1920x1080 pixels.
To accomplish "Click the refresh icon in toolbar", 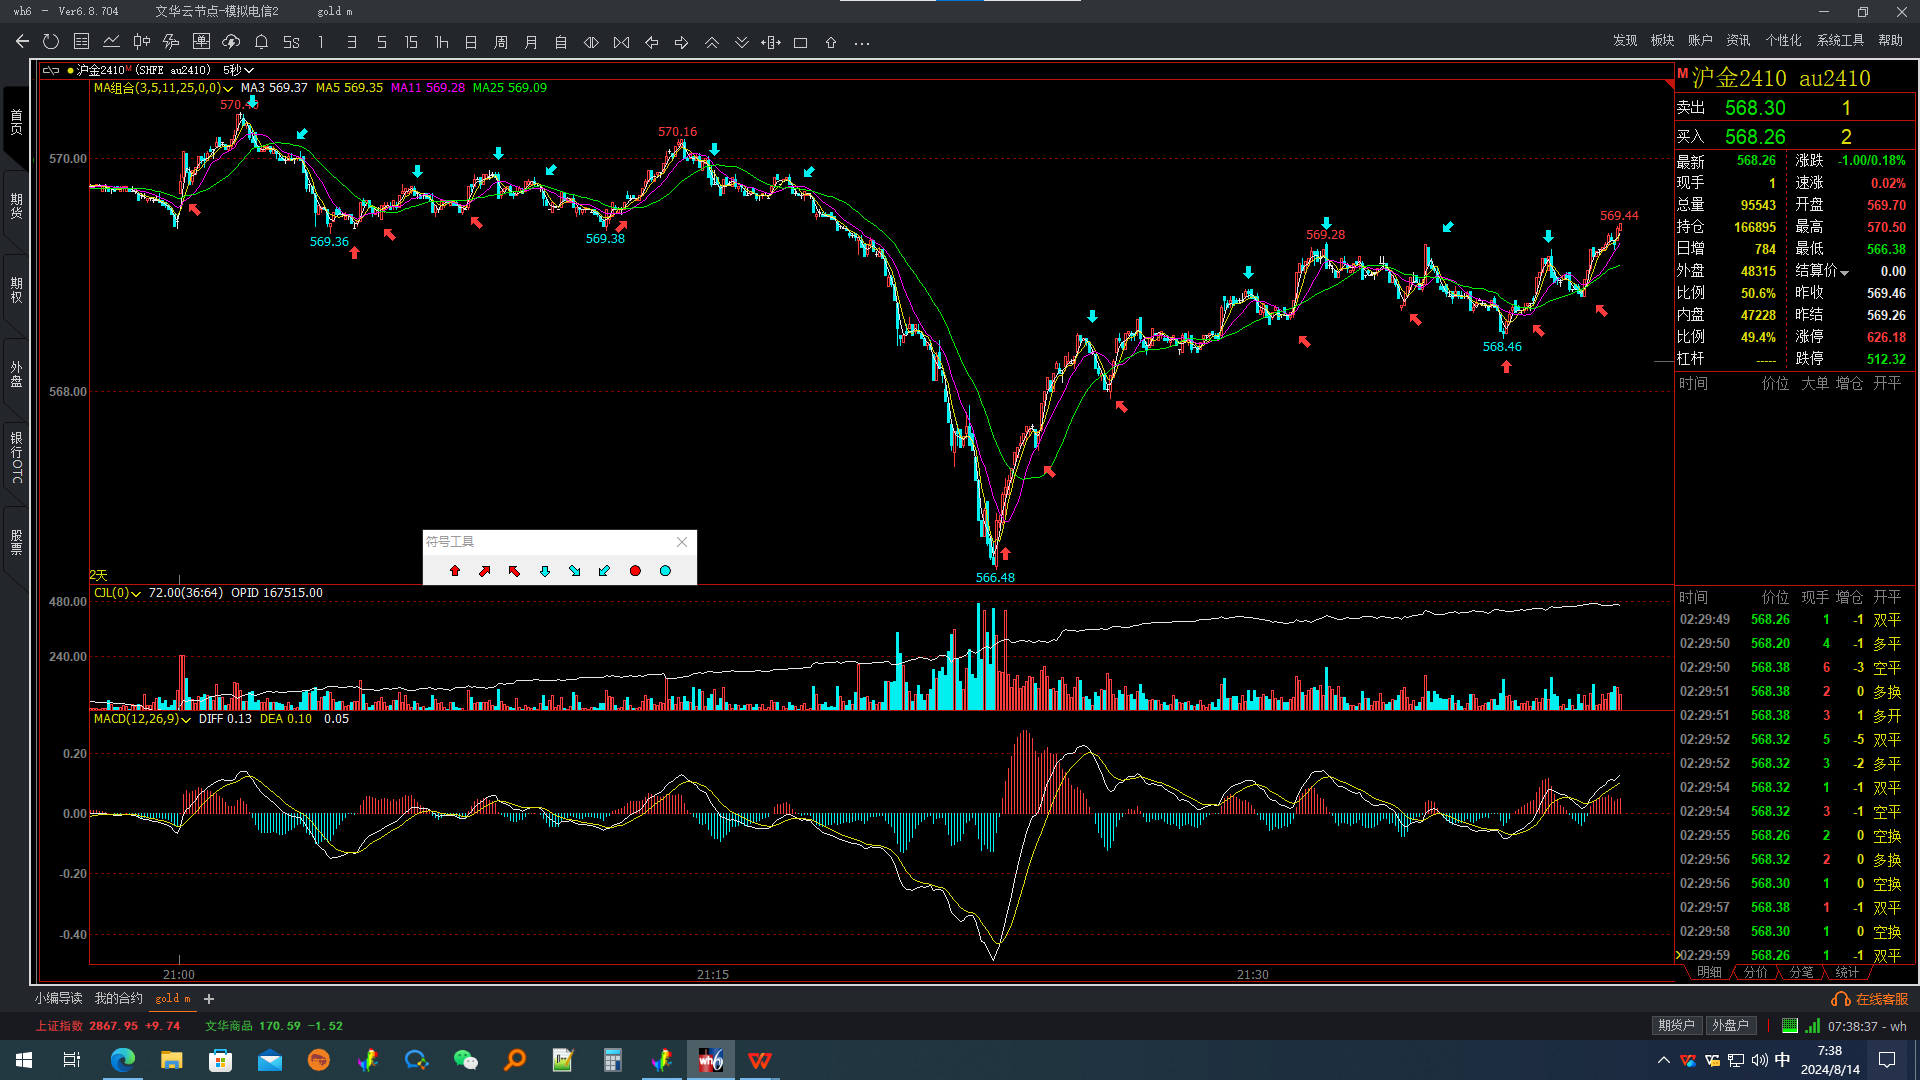I will click(51, 42).
